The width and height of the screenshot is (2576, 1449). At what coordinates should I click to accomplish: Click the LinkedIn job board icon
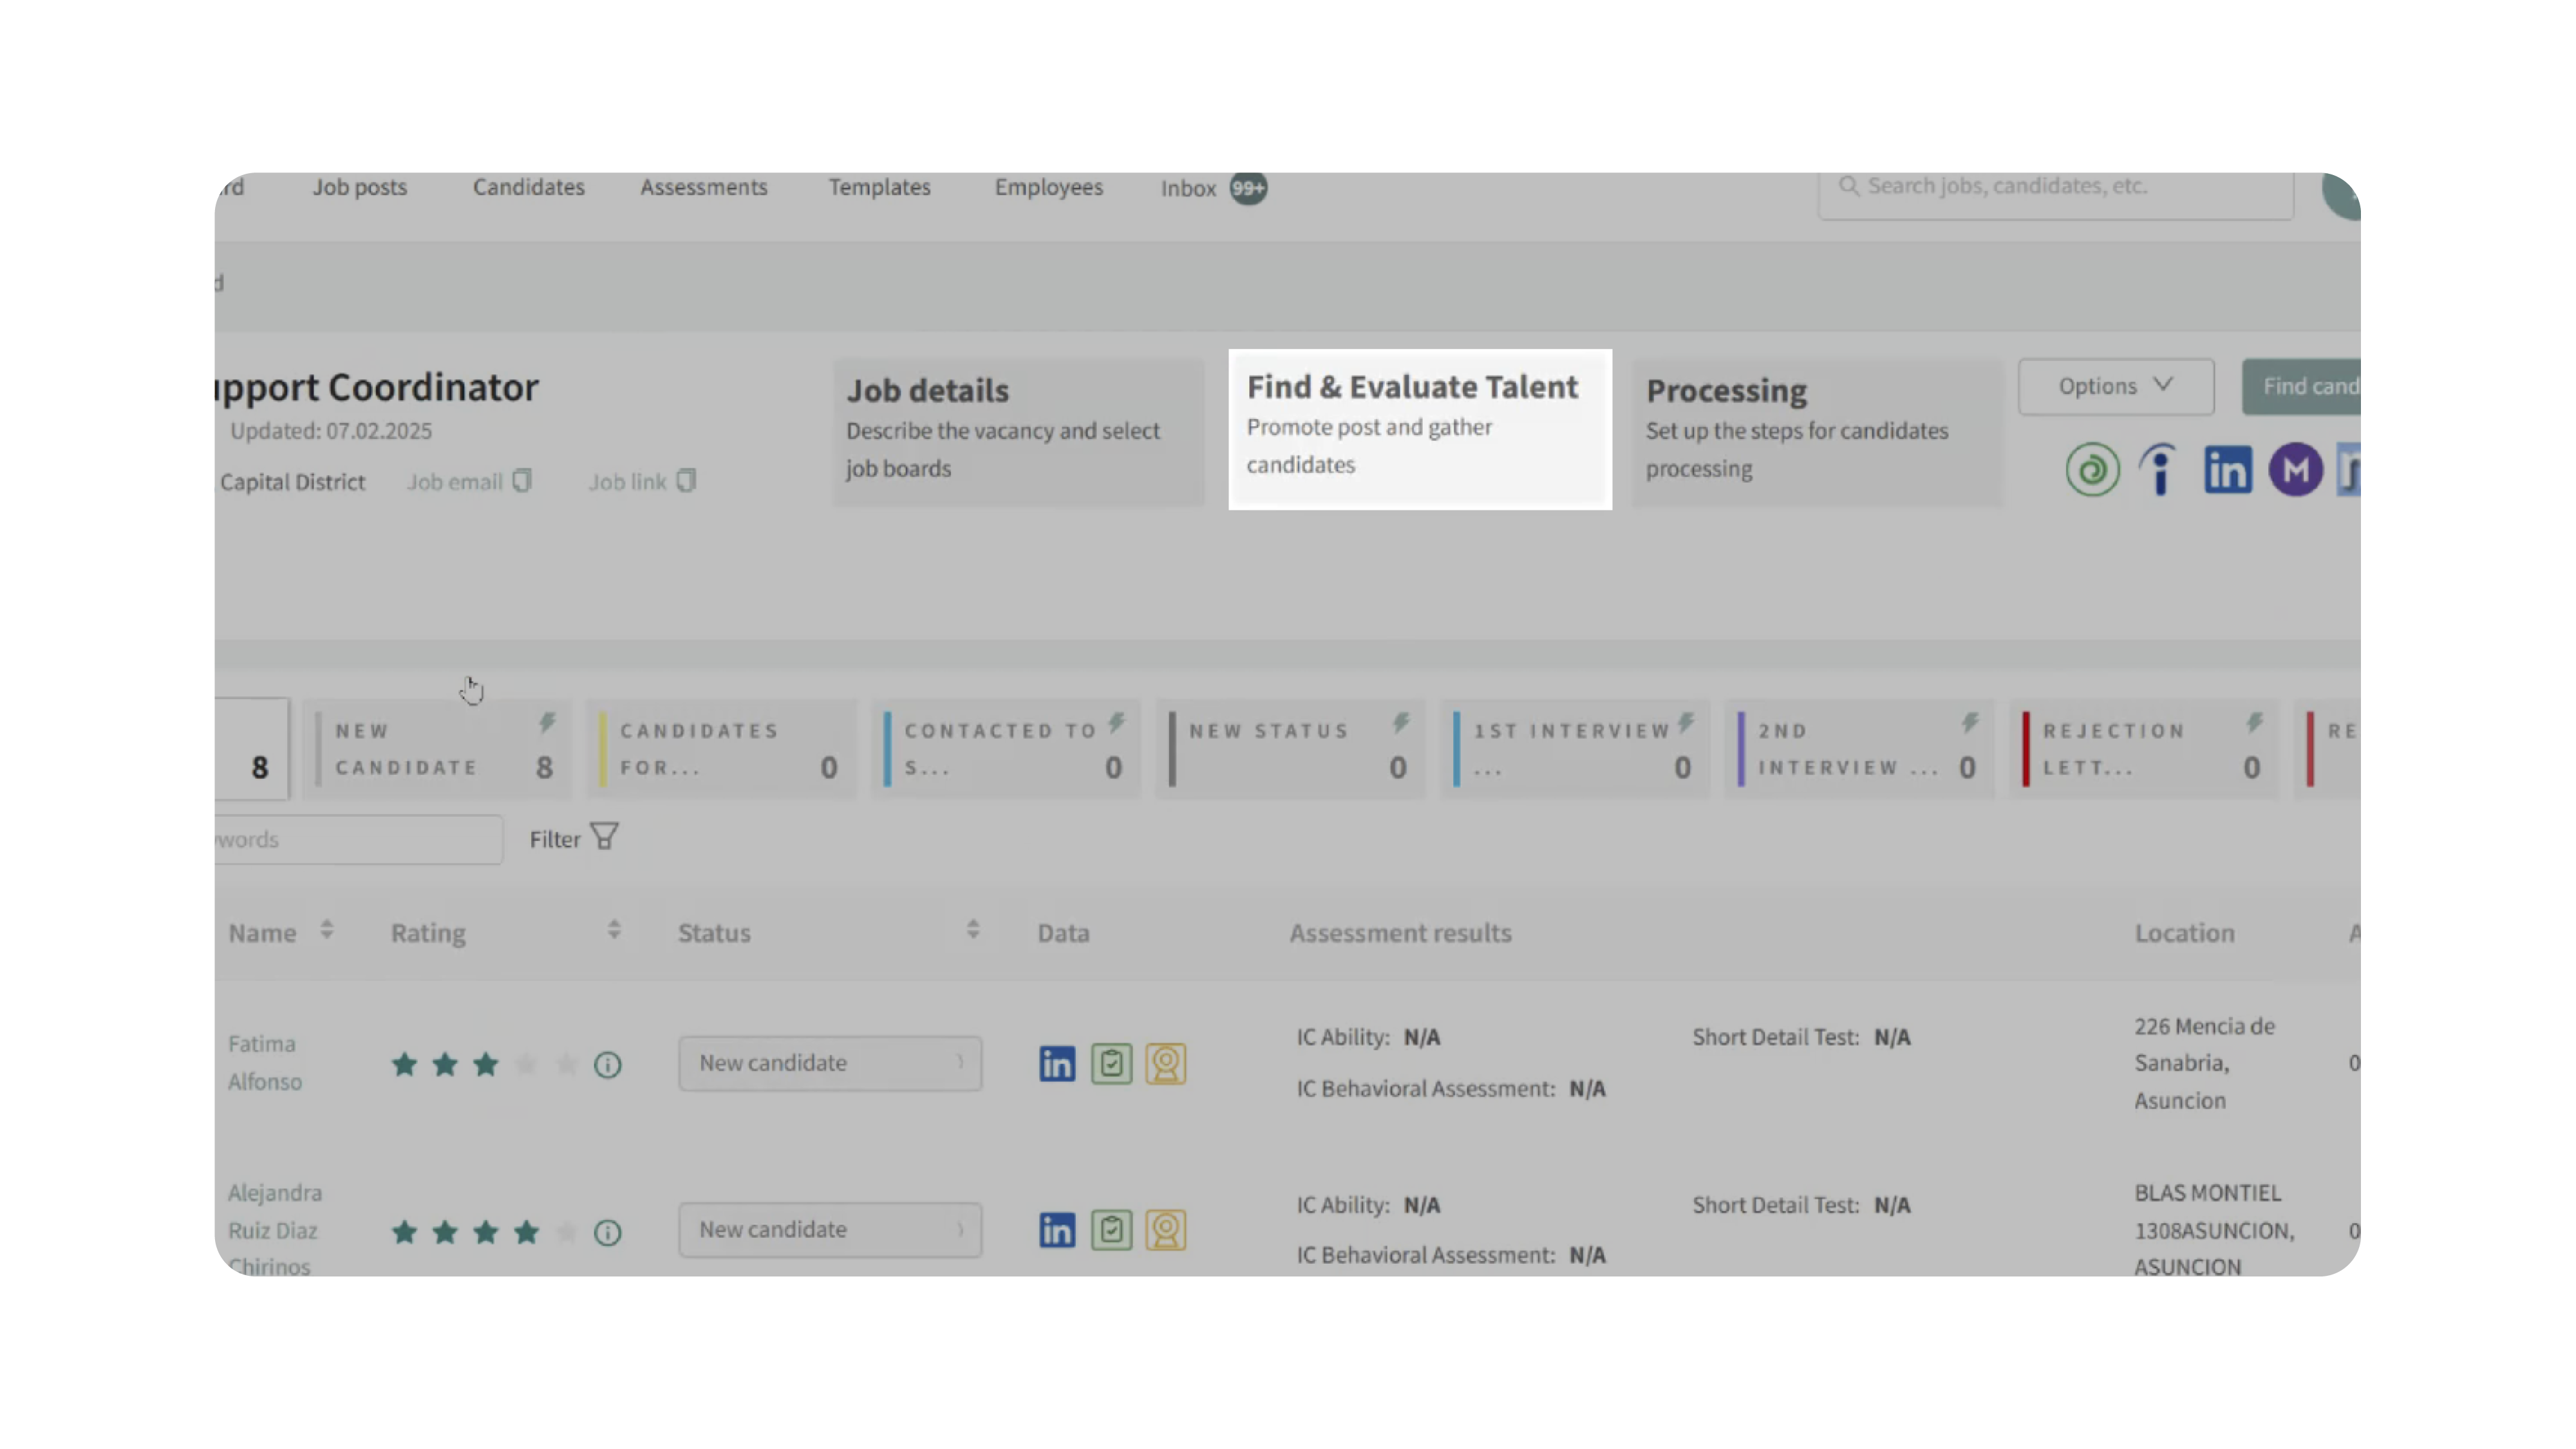tap(2227, 470)
